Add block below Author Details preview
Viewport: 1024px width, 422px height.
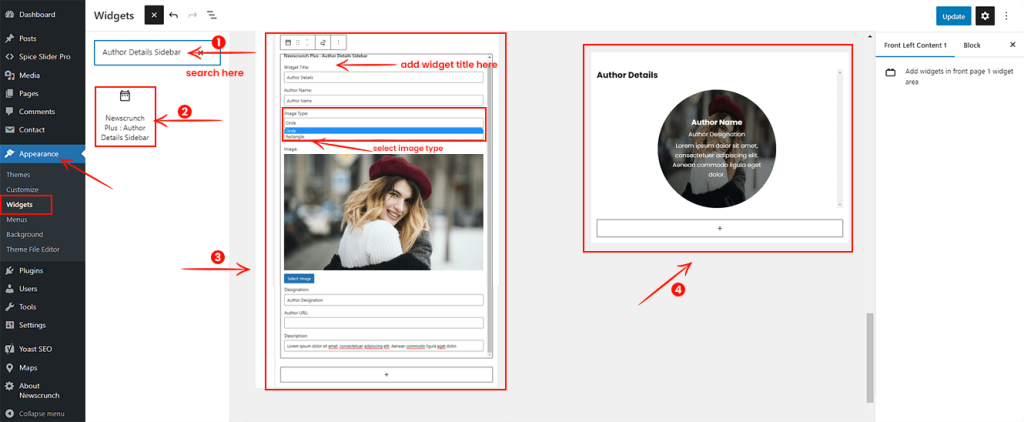[x=720, y=228]
